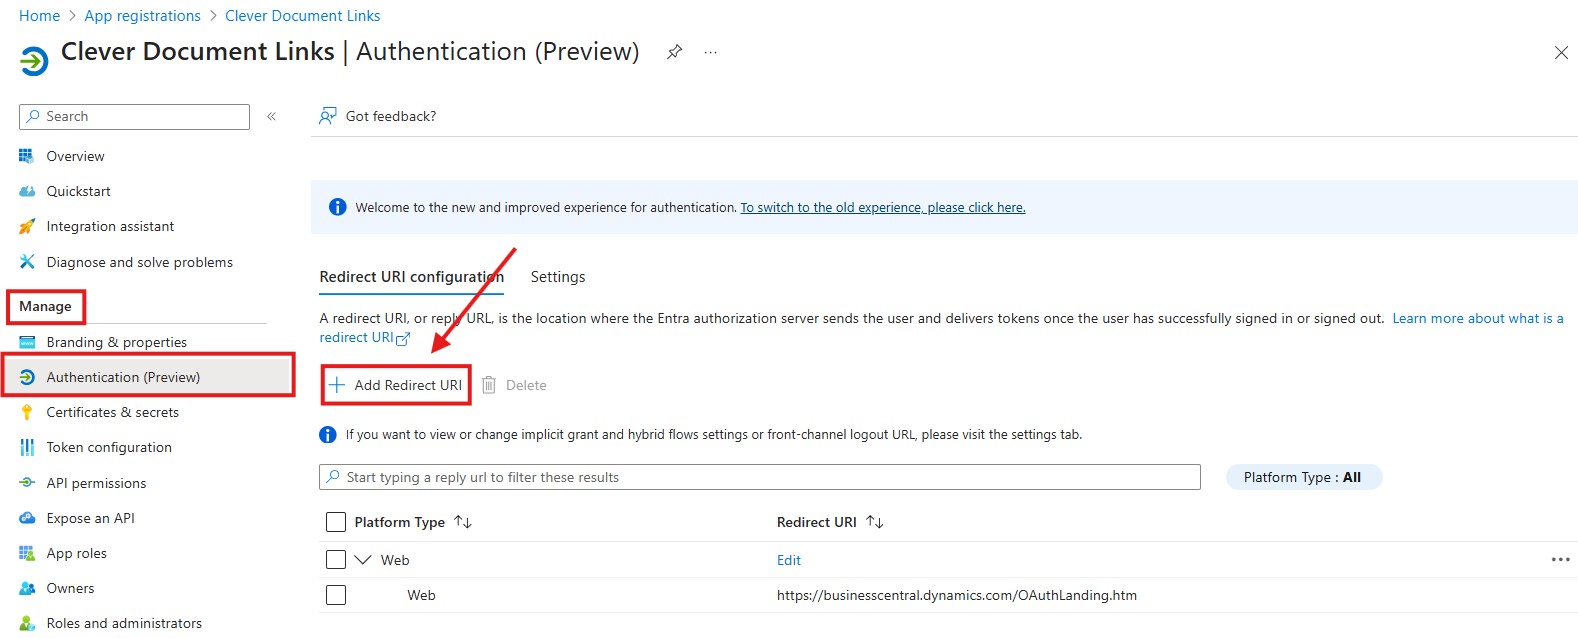Image resolution: width=1578 pixels, height=638 pixels.
Task: Click switch to the old experience link
Action: pos(883,207)
